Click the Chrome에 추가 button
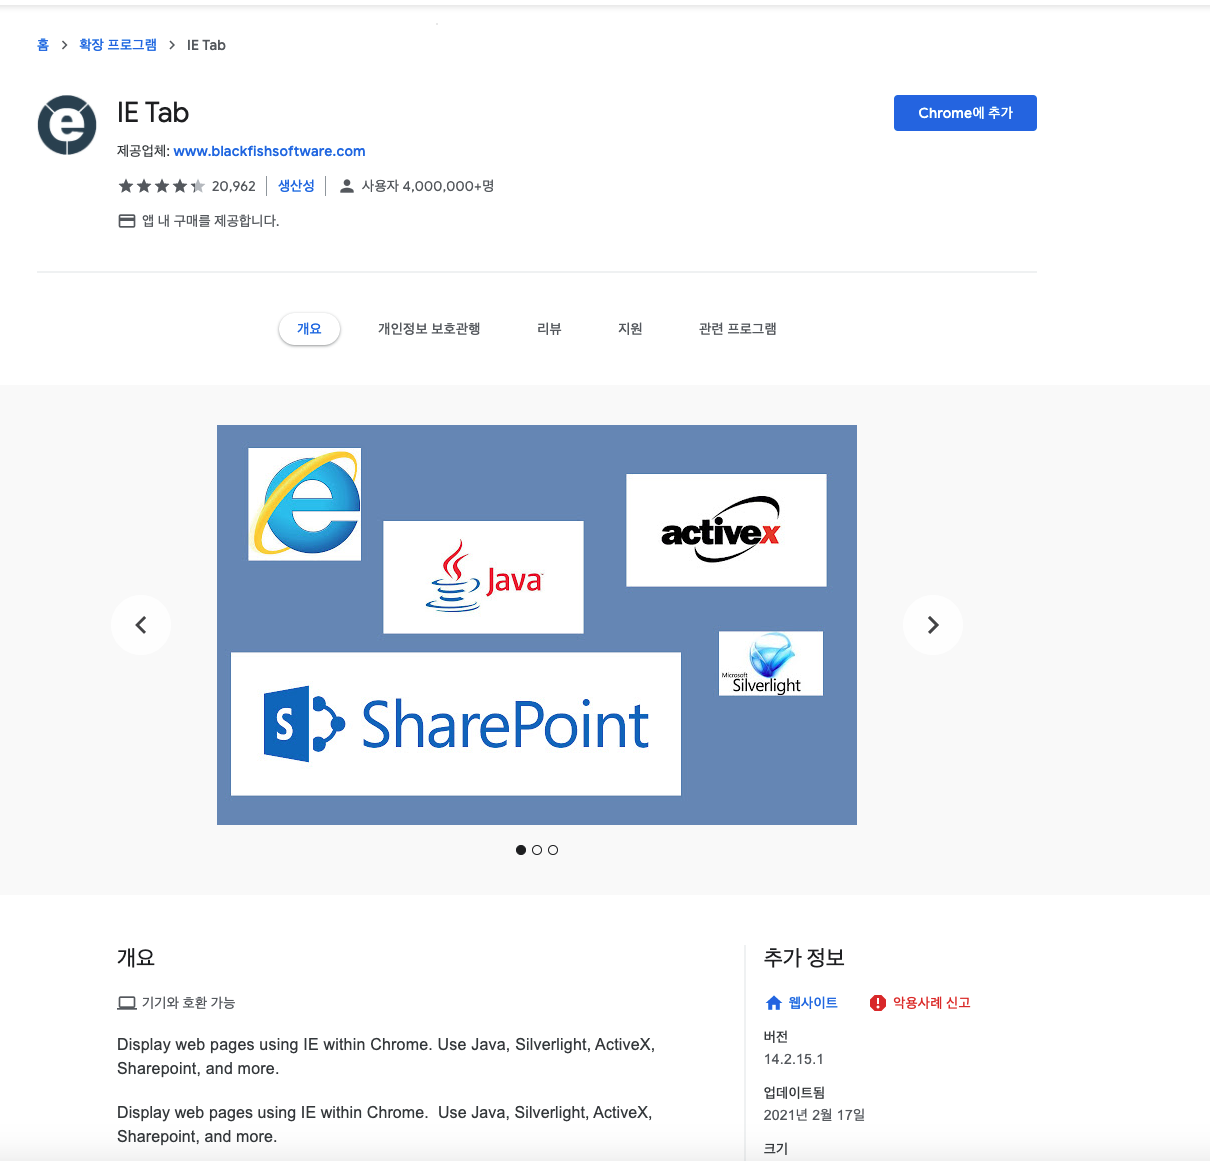The image size is (1210, 1161). (x=965, y=113)
